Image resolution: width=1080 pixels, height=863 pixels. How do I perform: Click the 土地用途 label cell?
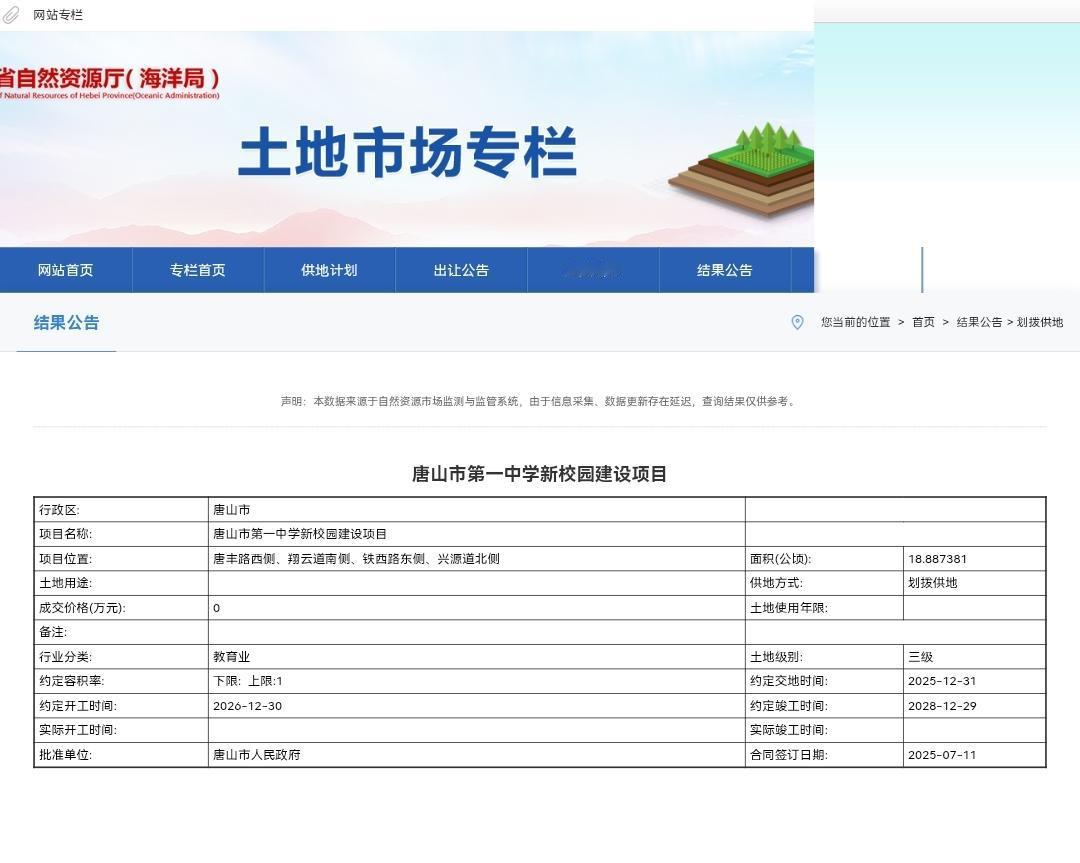(x=121, y=583)
